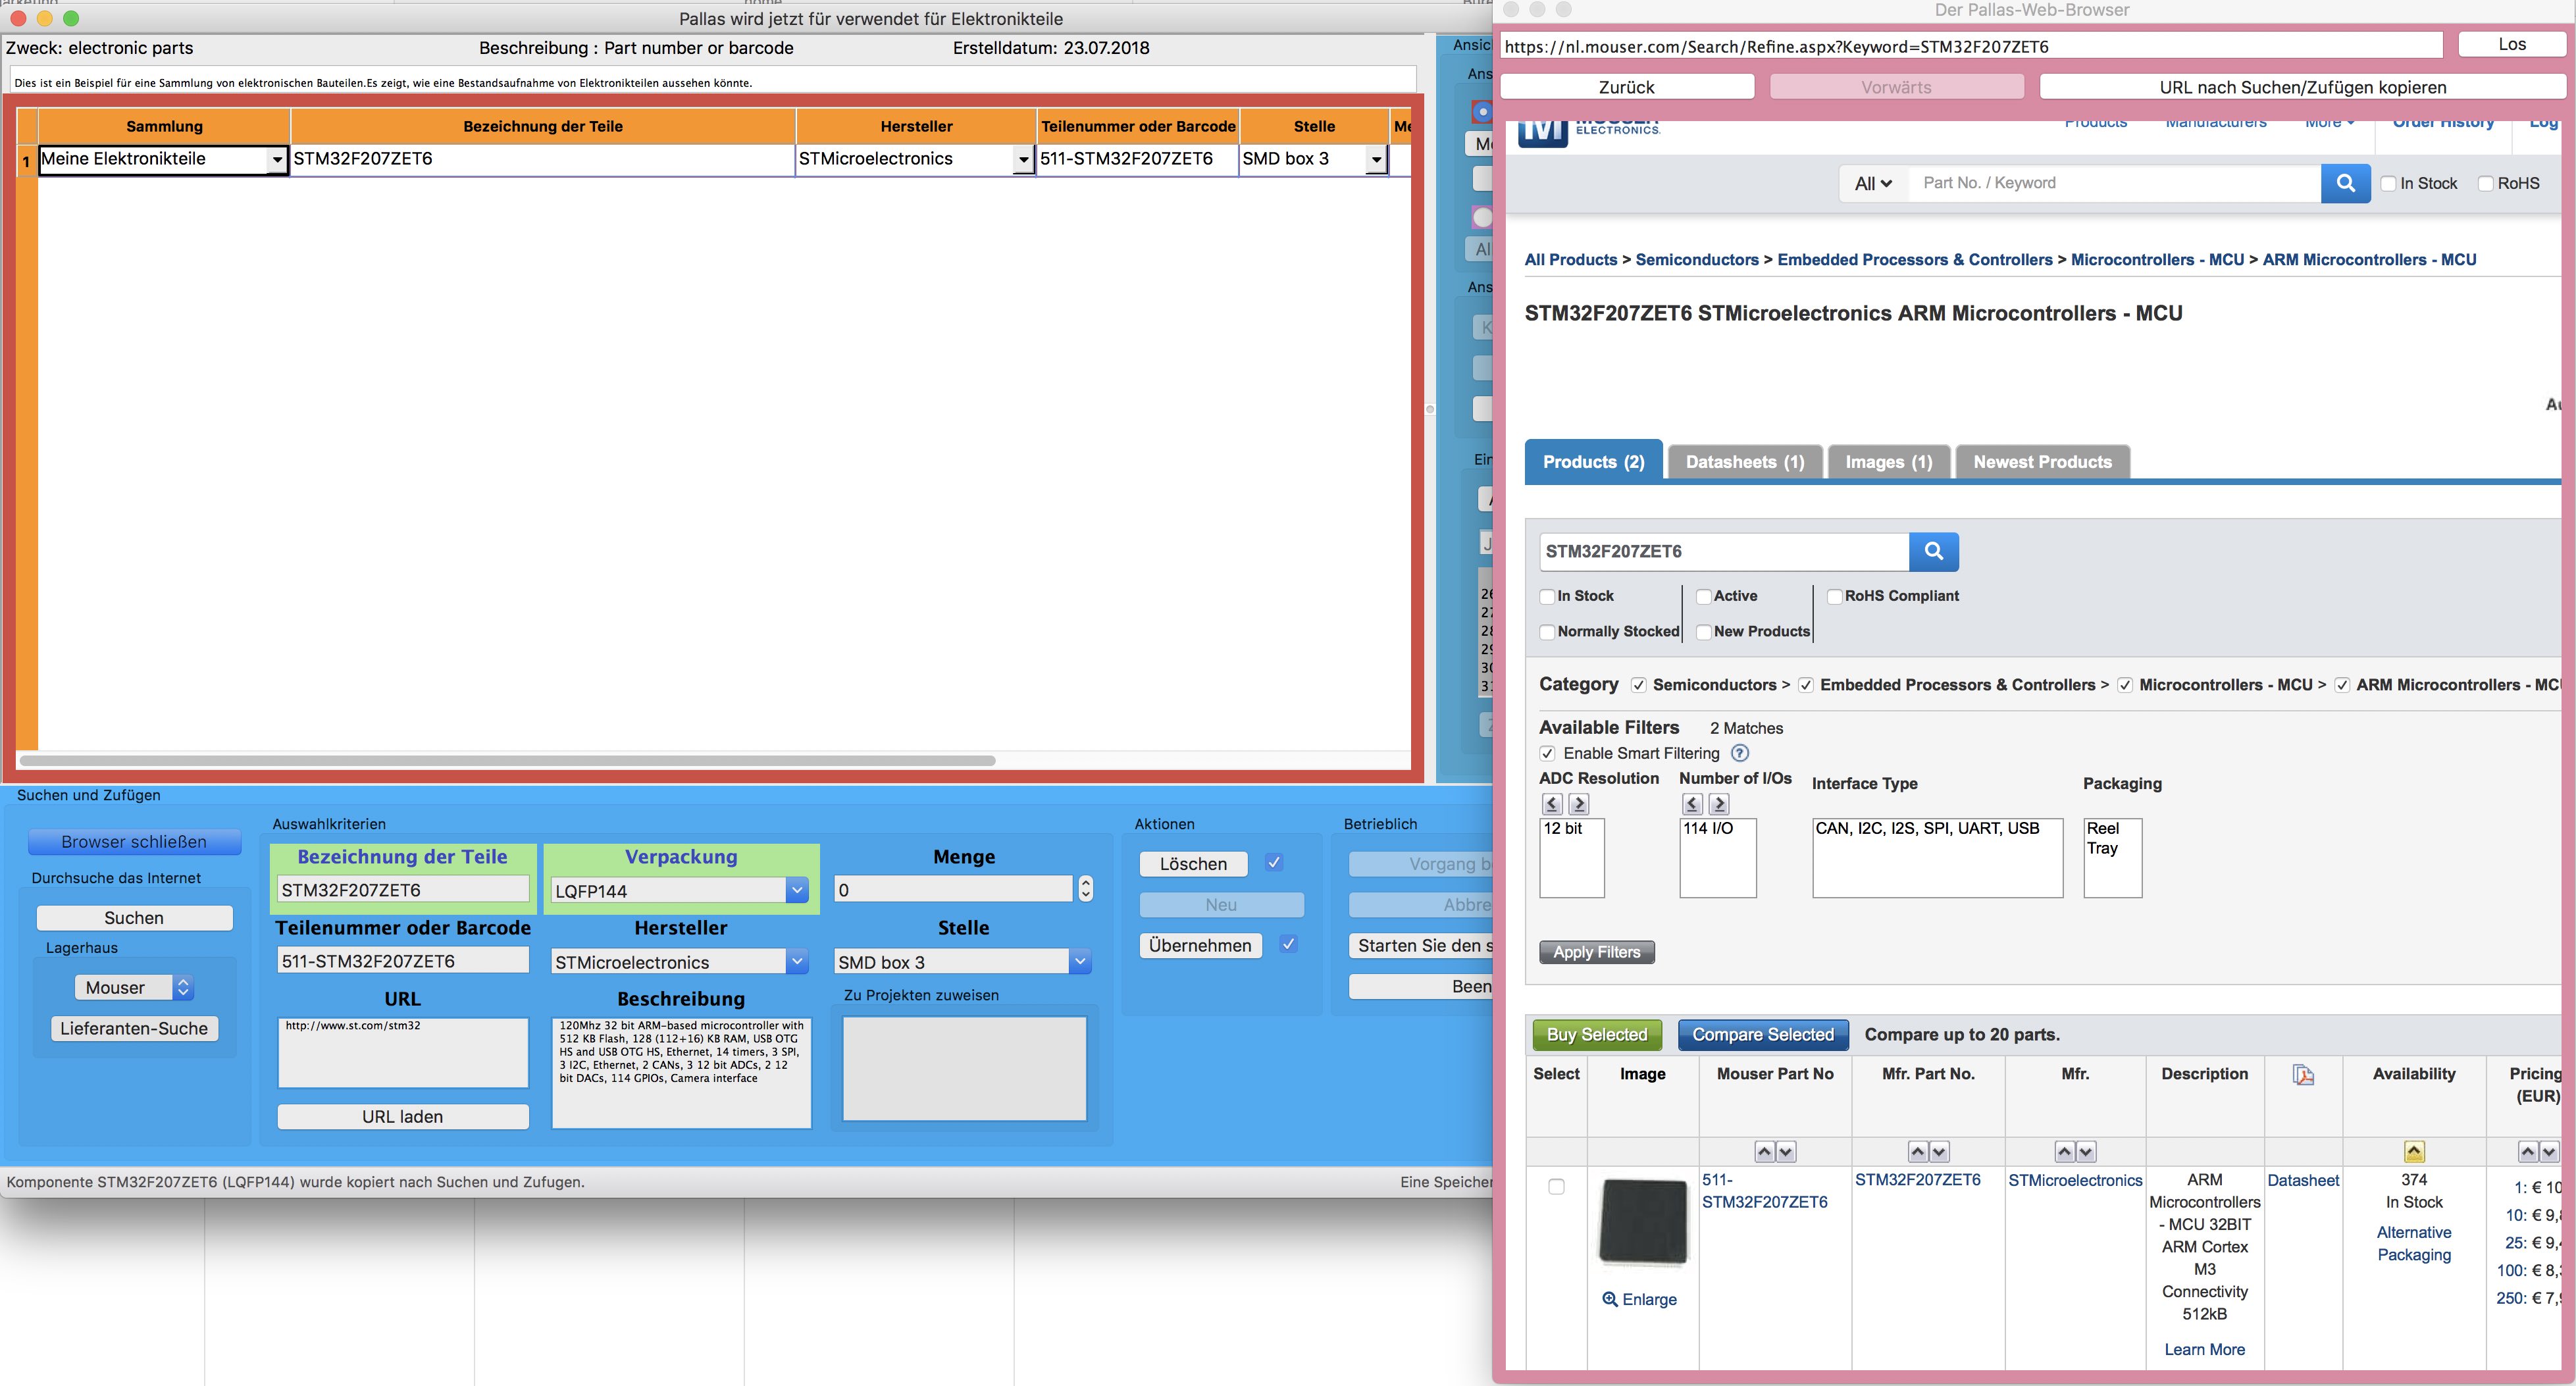Click the Number of I/Os right arrow
Viewport: 2576px width, 1386px height.
(1718, 803)
